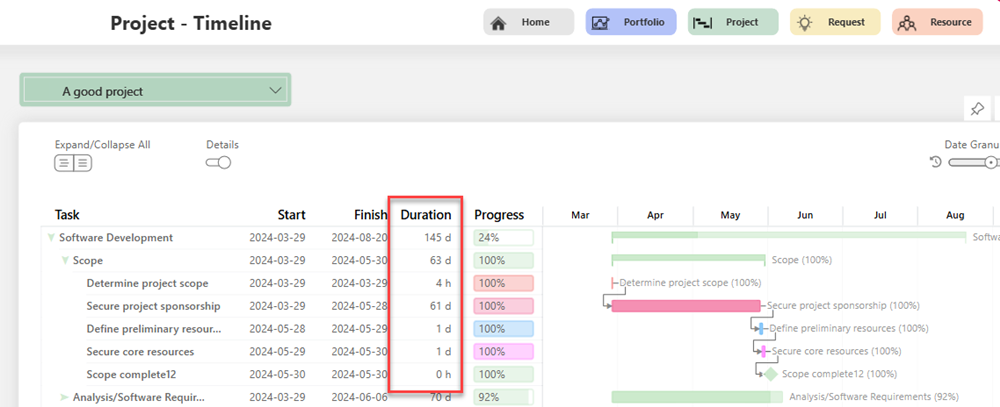Click the Request lightbulb icon

point(805,22)
